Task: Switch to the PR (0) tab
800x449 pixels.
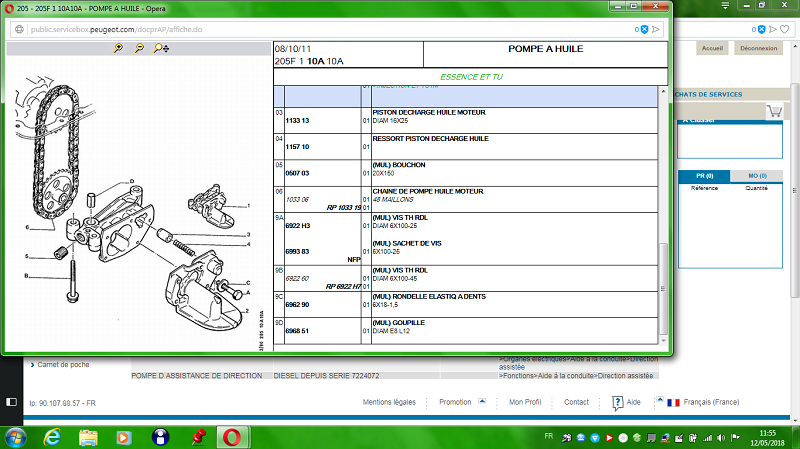Action: click(705, 176)
